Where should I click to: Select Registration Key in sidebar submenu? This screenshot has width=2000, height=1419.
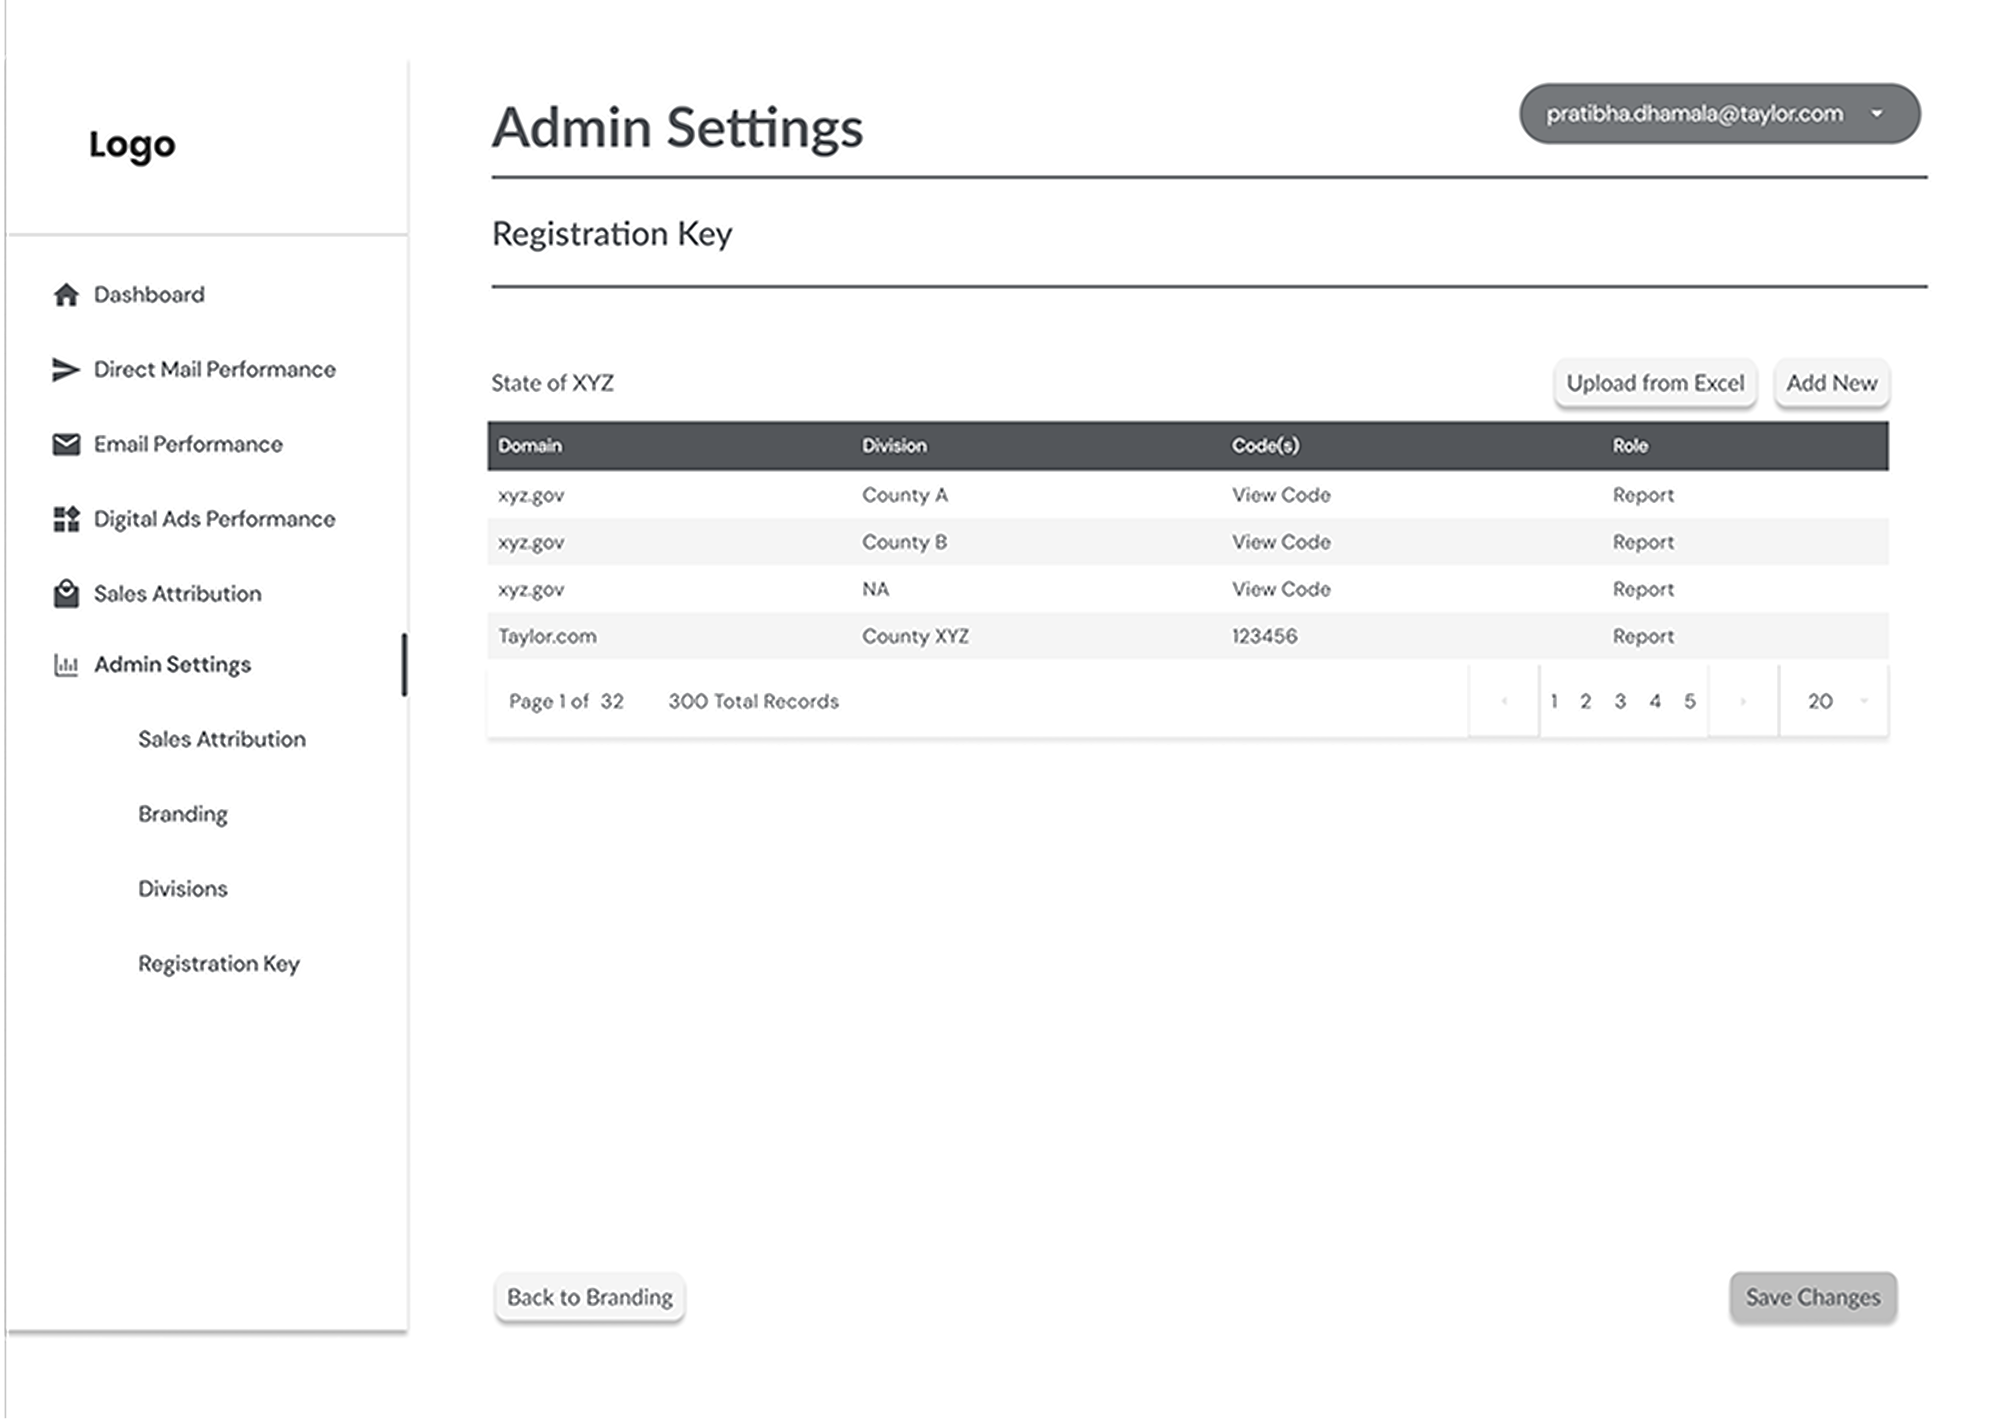pyautogui.click(x=219, y=964)
